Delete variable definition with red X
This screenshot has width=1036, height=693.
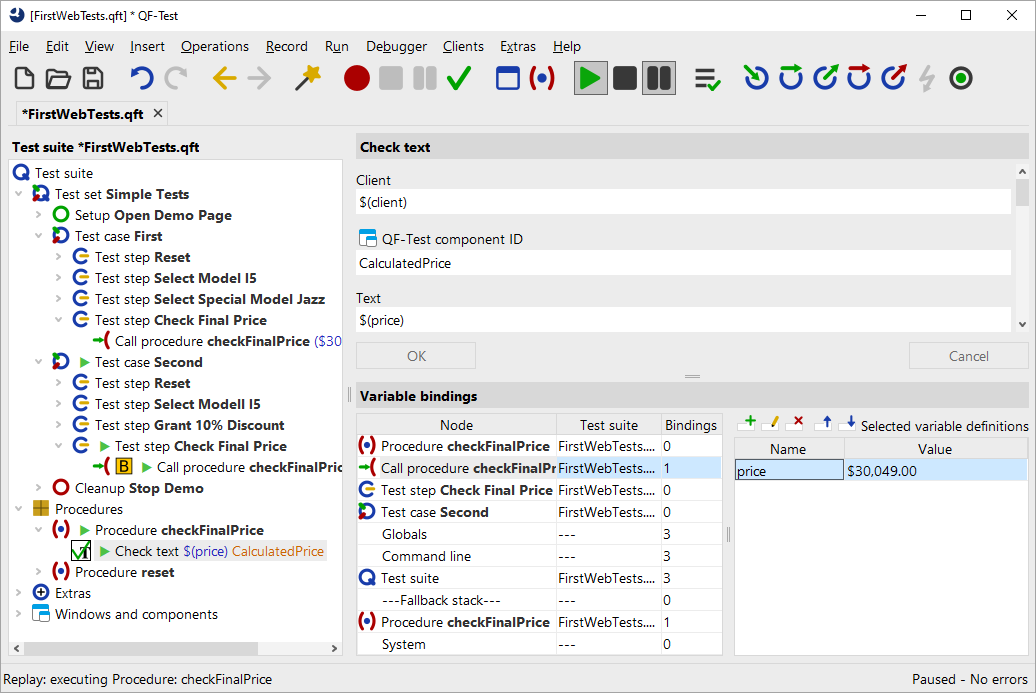click(796, 422)
